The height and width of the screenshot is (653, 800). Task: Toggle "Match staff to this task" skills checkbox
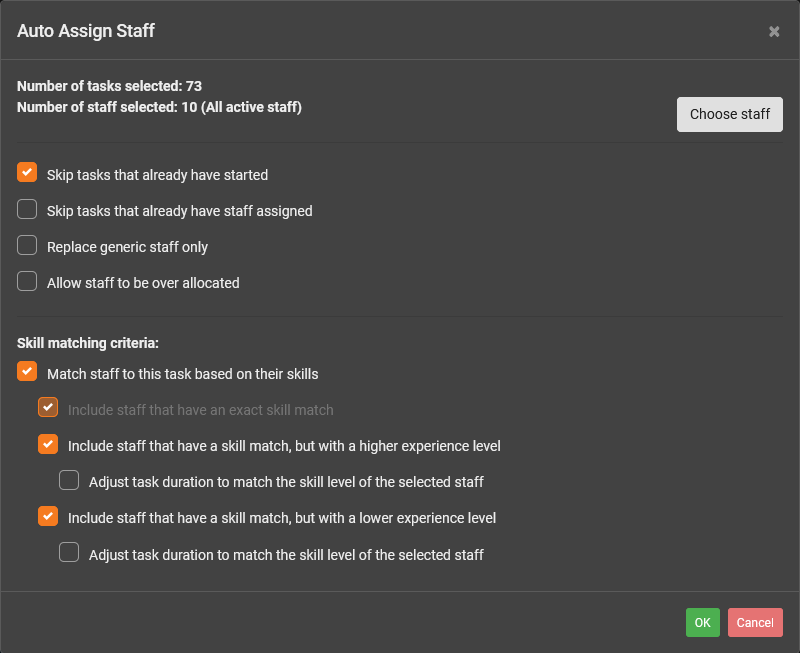pyautogui.click(x=27, y=373)
